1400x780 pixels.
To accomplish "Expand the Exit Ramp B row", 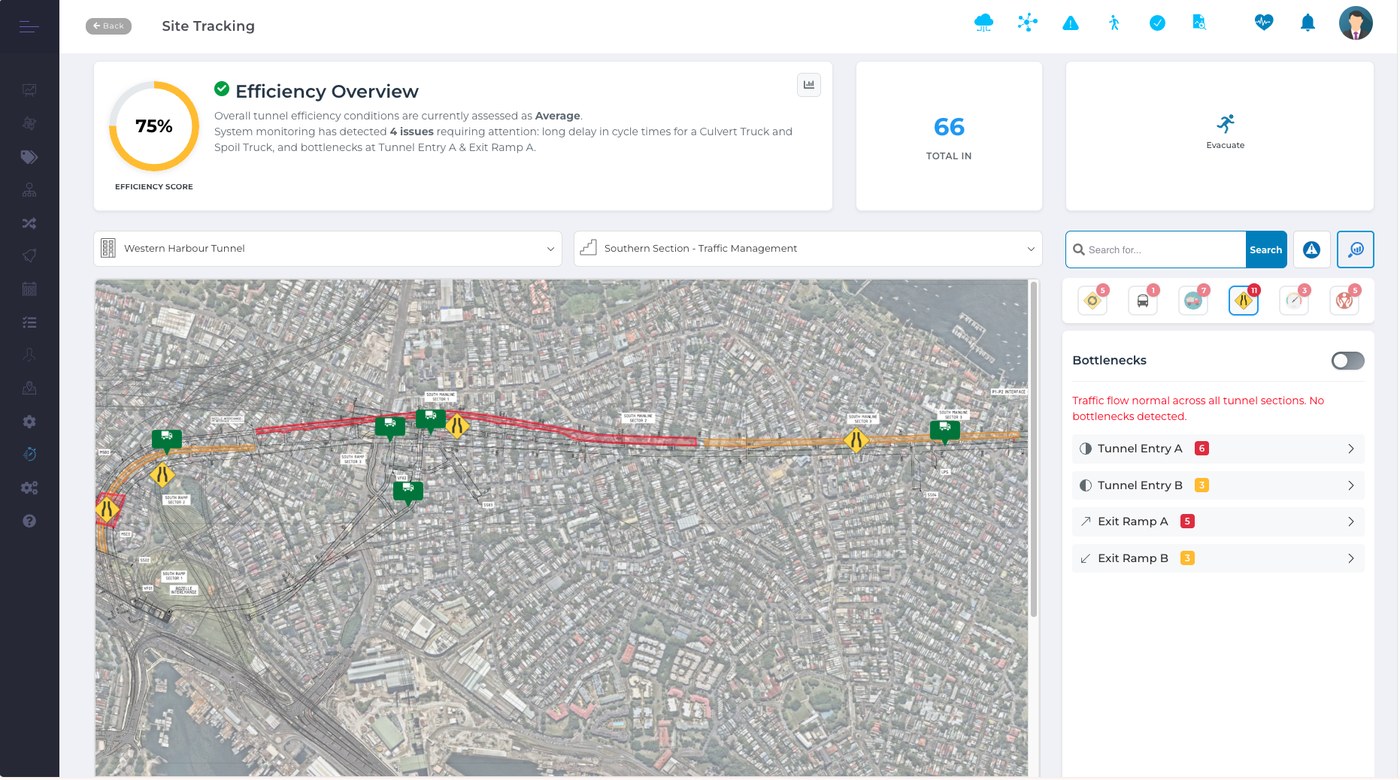I will tap(1218, 558).
